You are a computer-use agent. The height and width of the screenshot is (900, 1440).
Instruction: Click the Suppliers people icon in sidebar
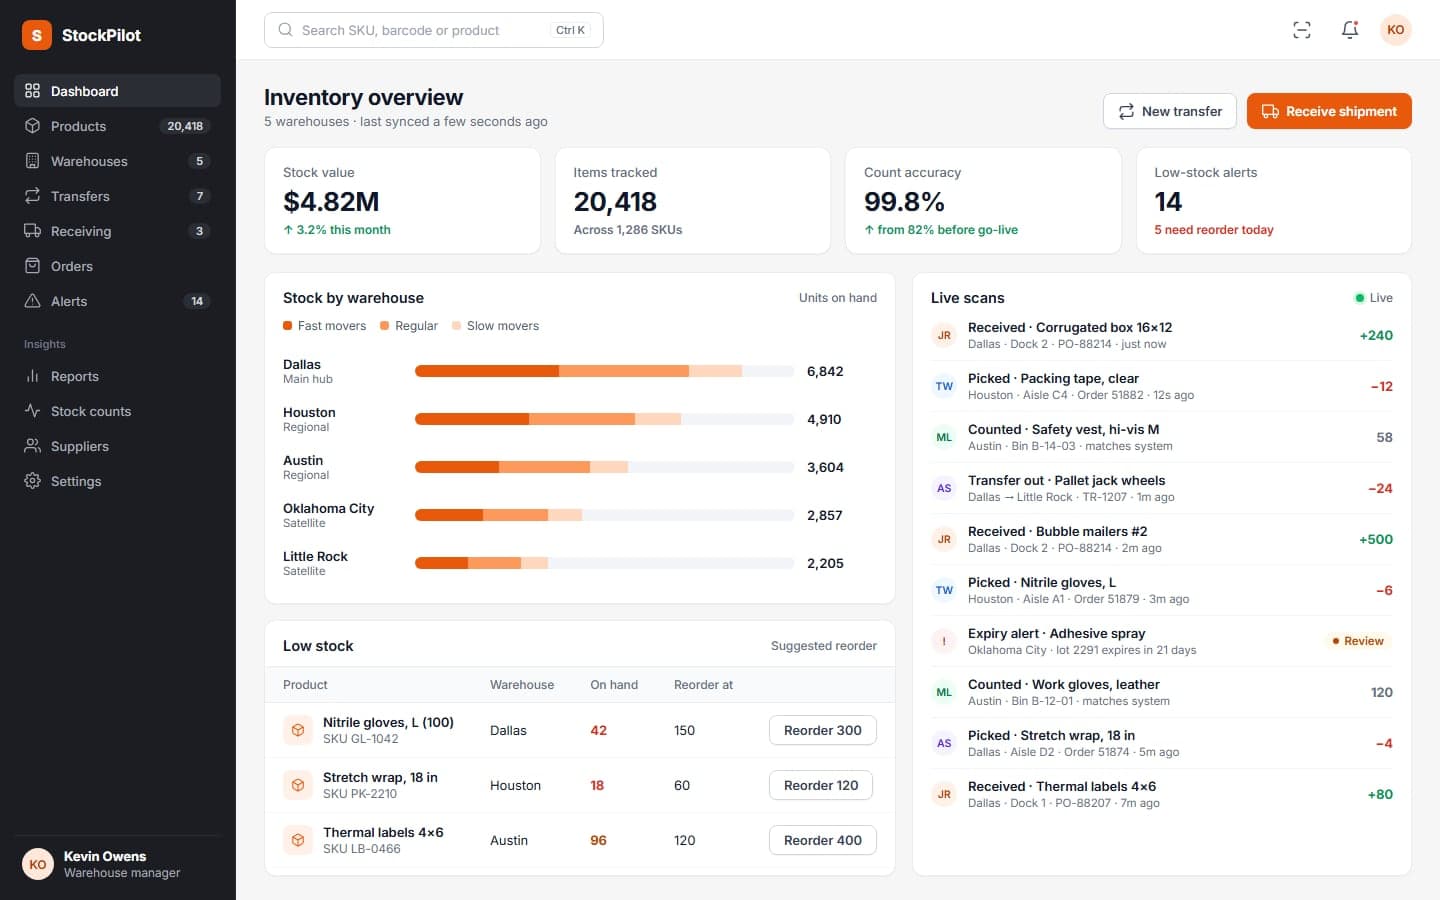coord(33,446)
